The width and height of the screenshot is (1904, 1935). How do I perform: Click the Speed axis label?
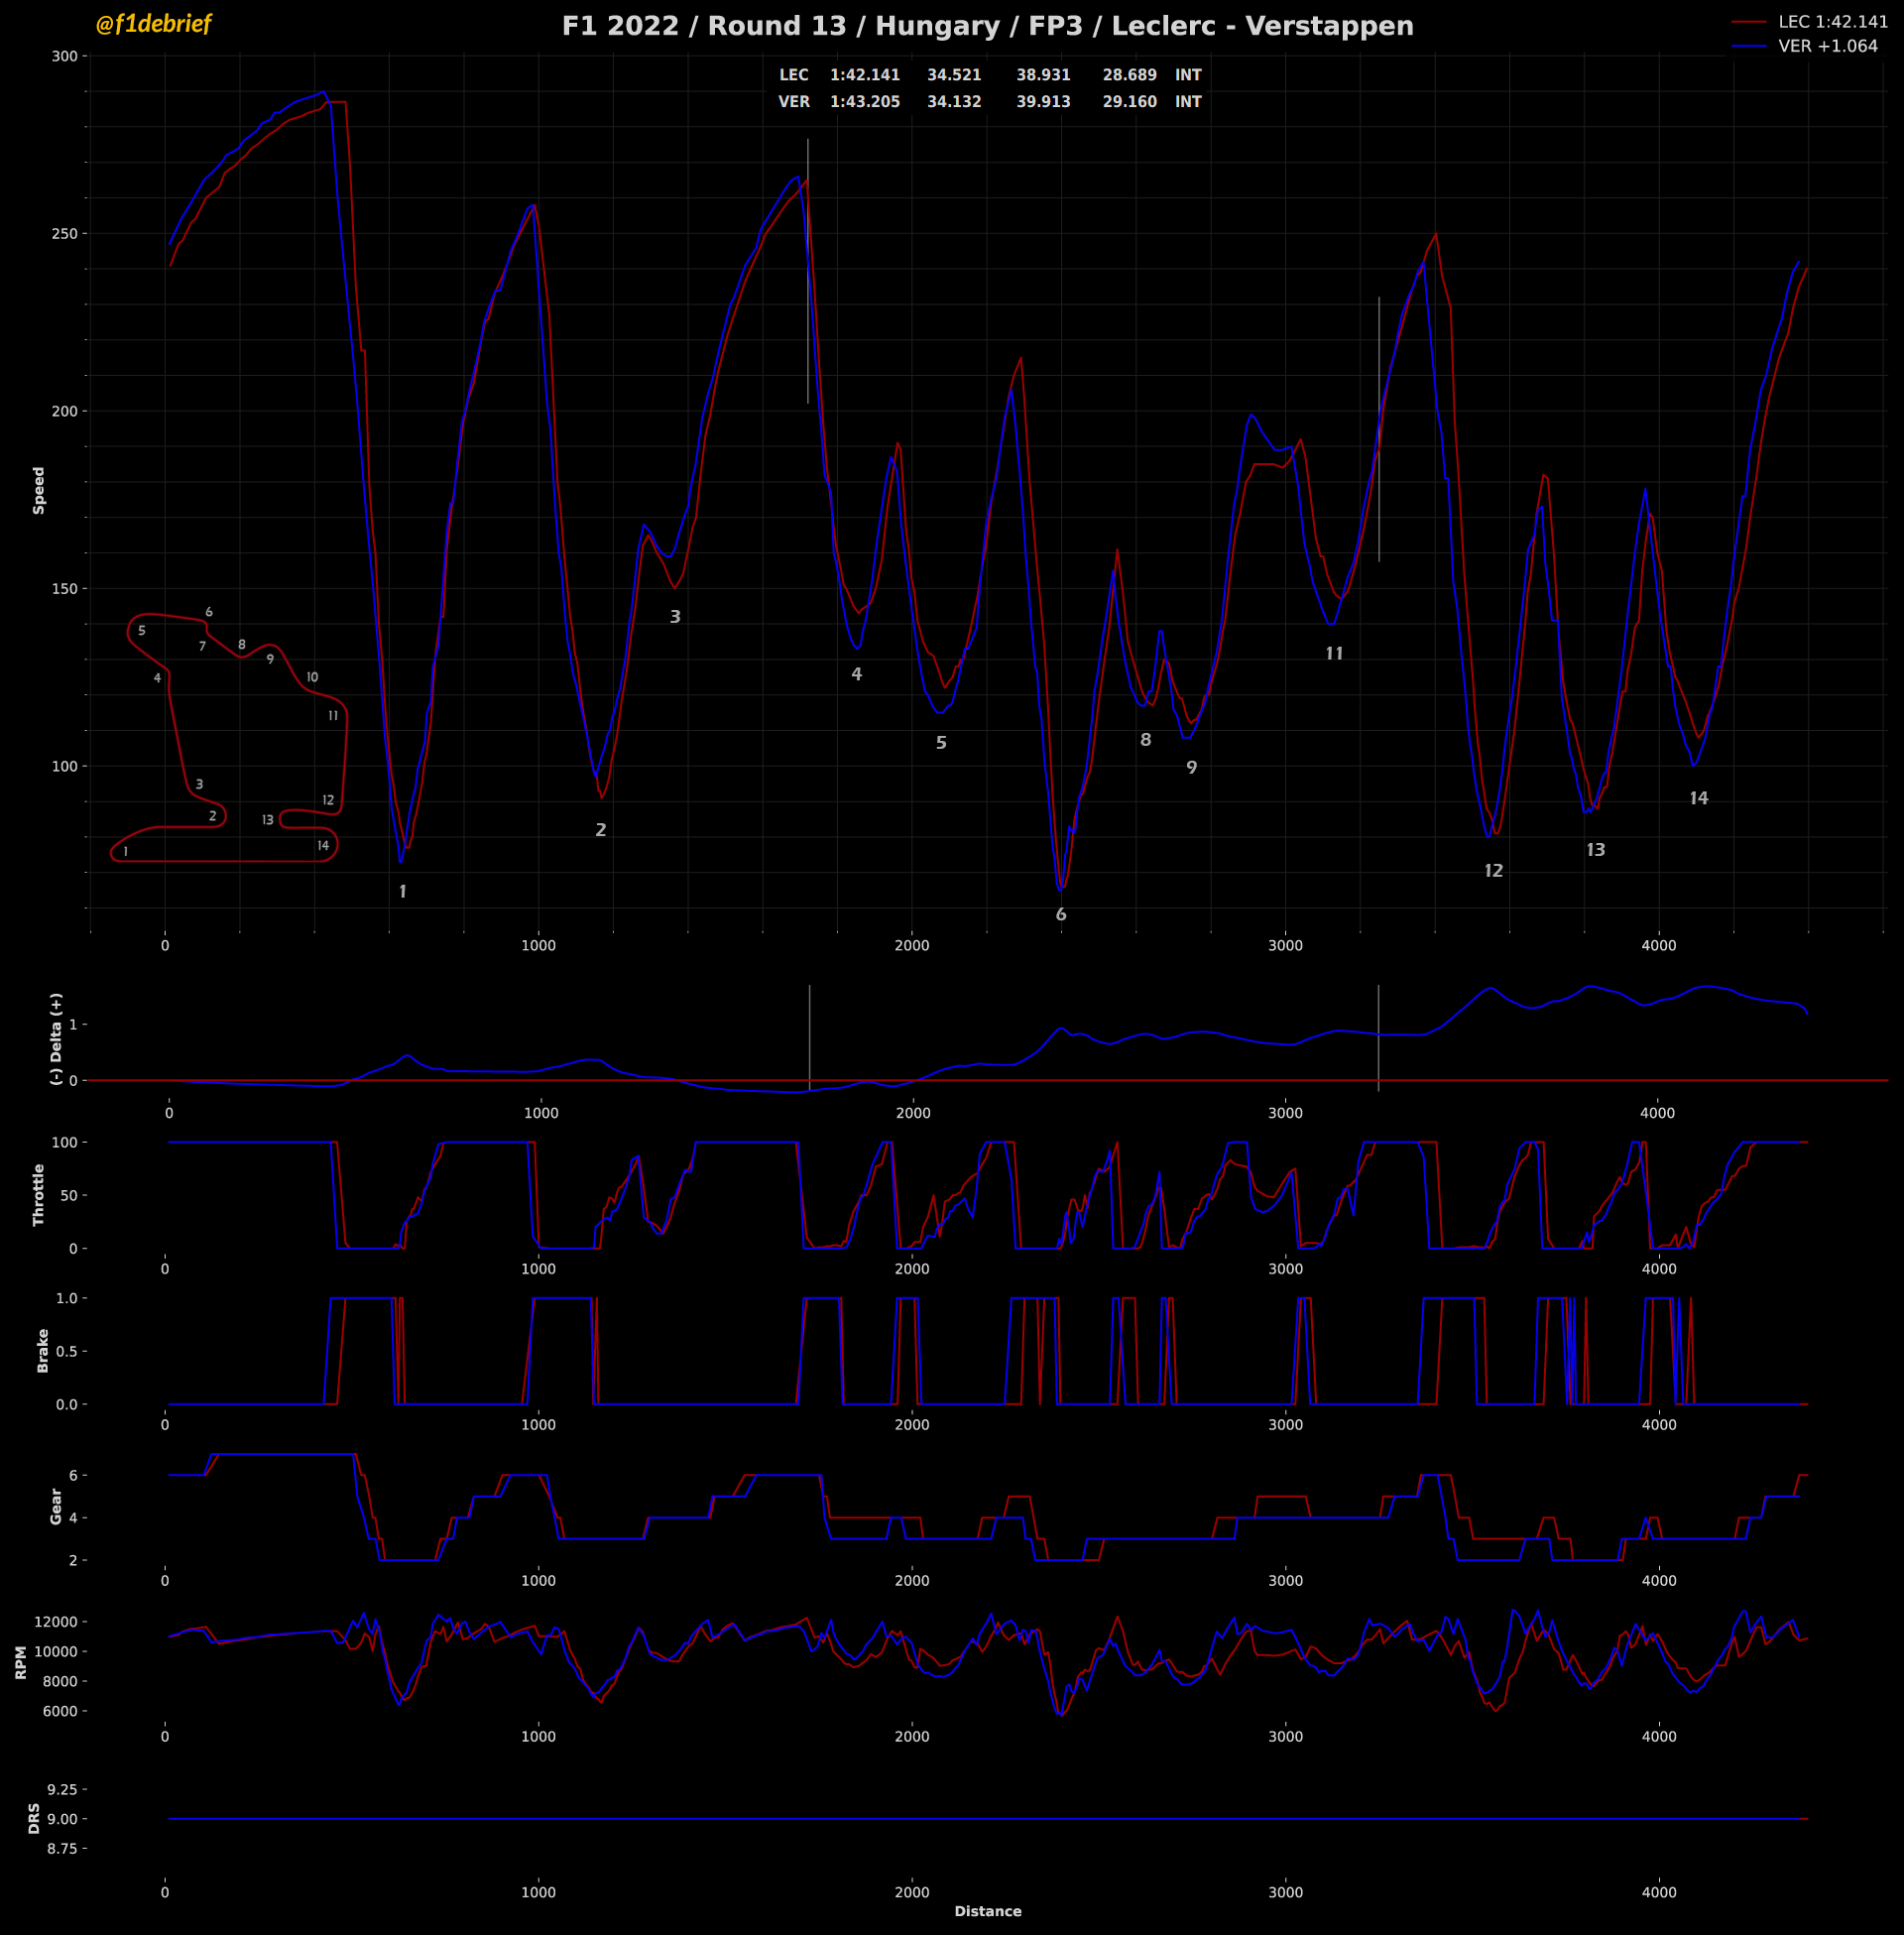(x=39, y=490)
